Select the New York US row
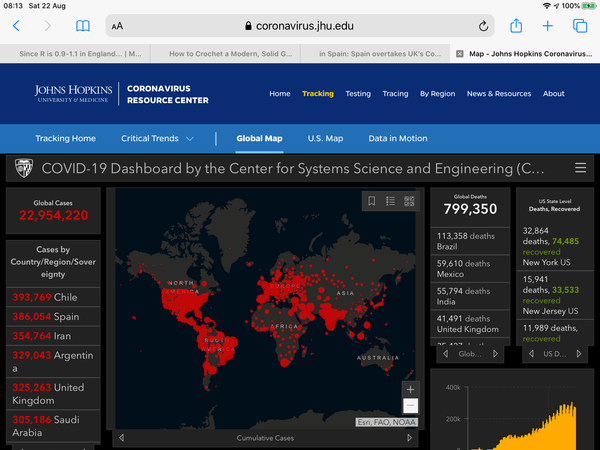 (555, 246)
